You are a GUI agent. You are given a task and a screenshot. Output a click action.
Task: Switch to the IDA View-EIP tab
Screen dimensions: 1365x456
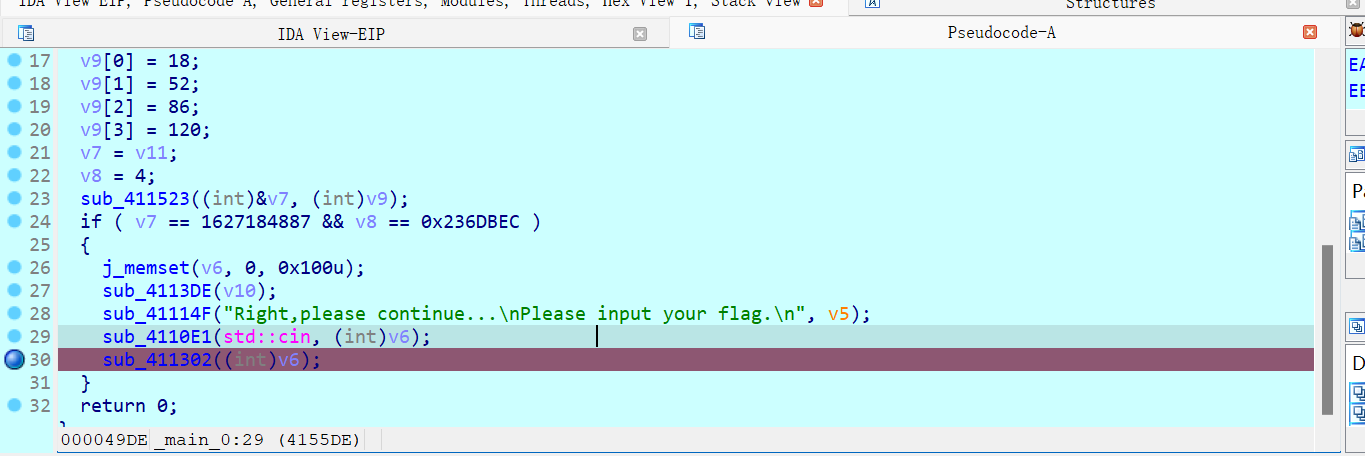[x=330, y=35]
